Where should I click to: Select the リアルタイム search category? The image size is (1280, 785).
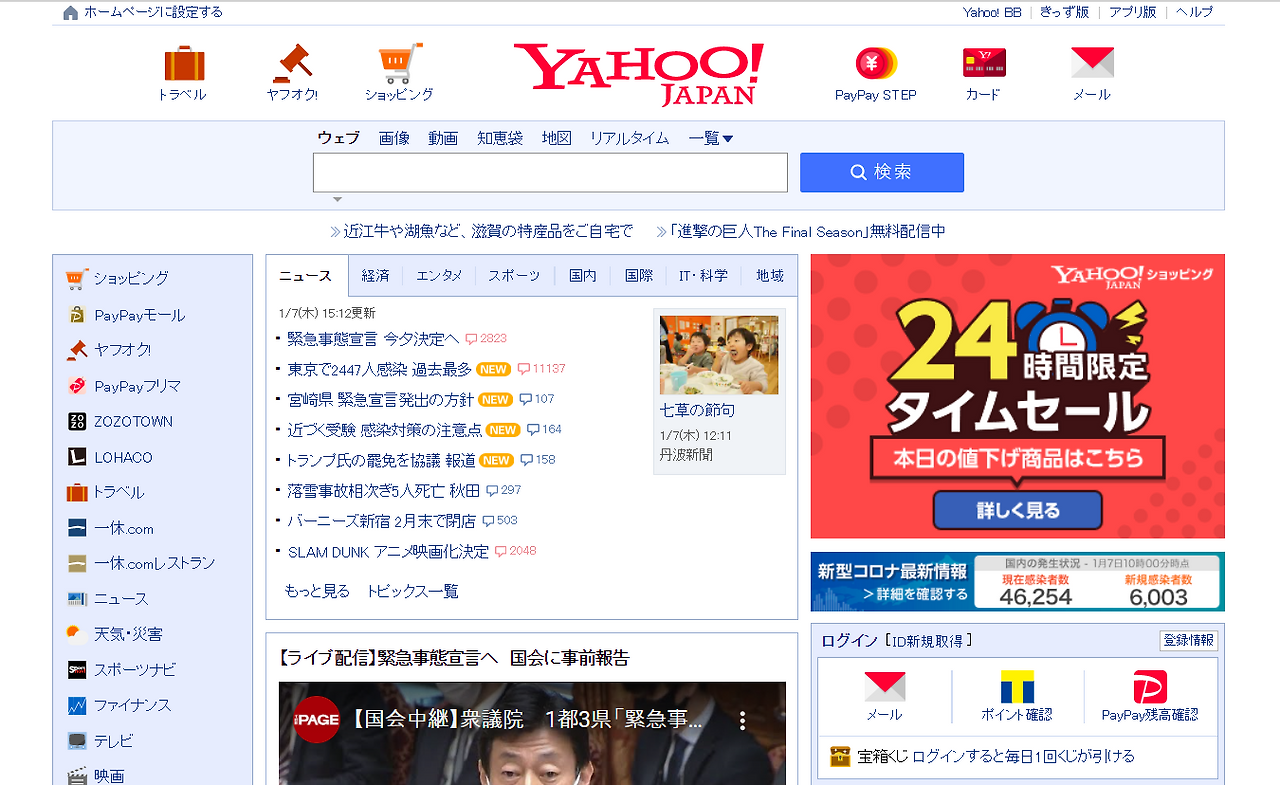click(x=629, y=138)
